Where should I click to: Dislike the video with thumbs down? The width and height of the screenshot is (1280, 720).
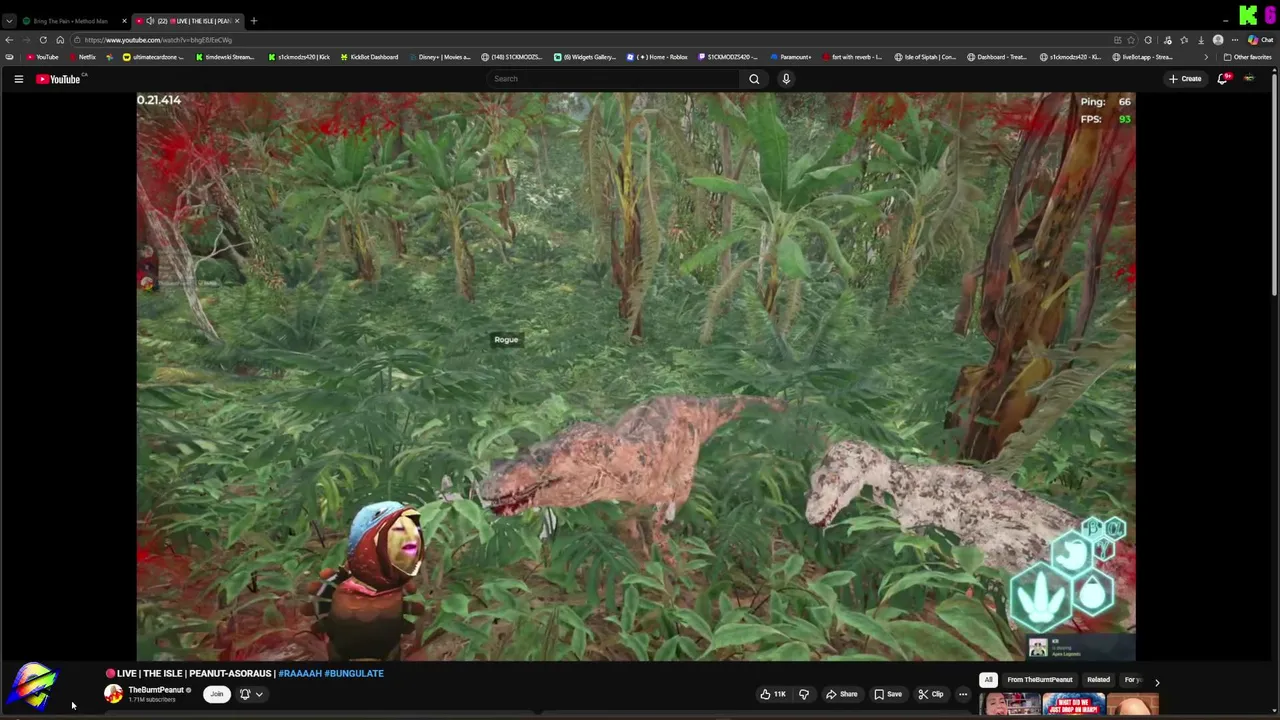click(x=803, y=694)
